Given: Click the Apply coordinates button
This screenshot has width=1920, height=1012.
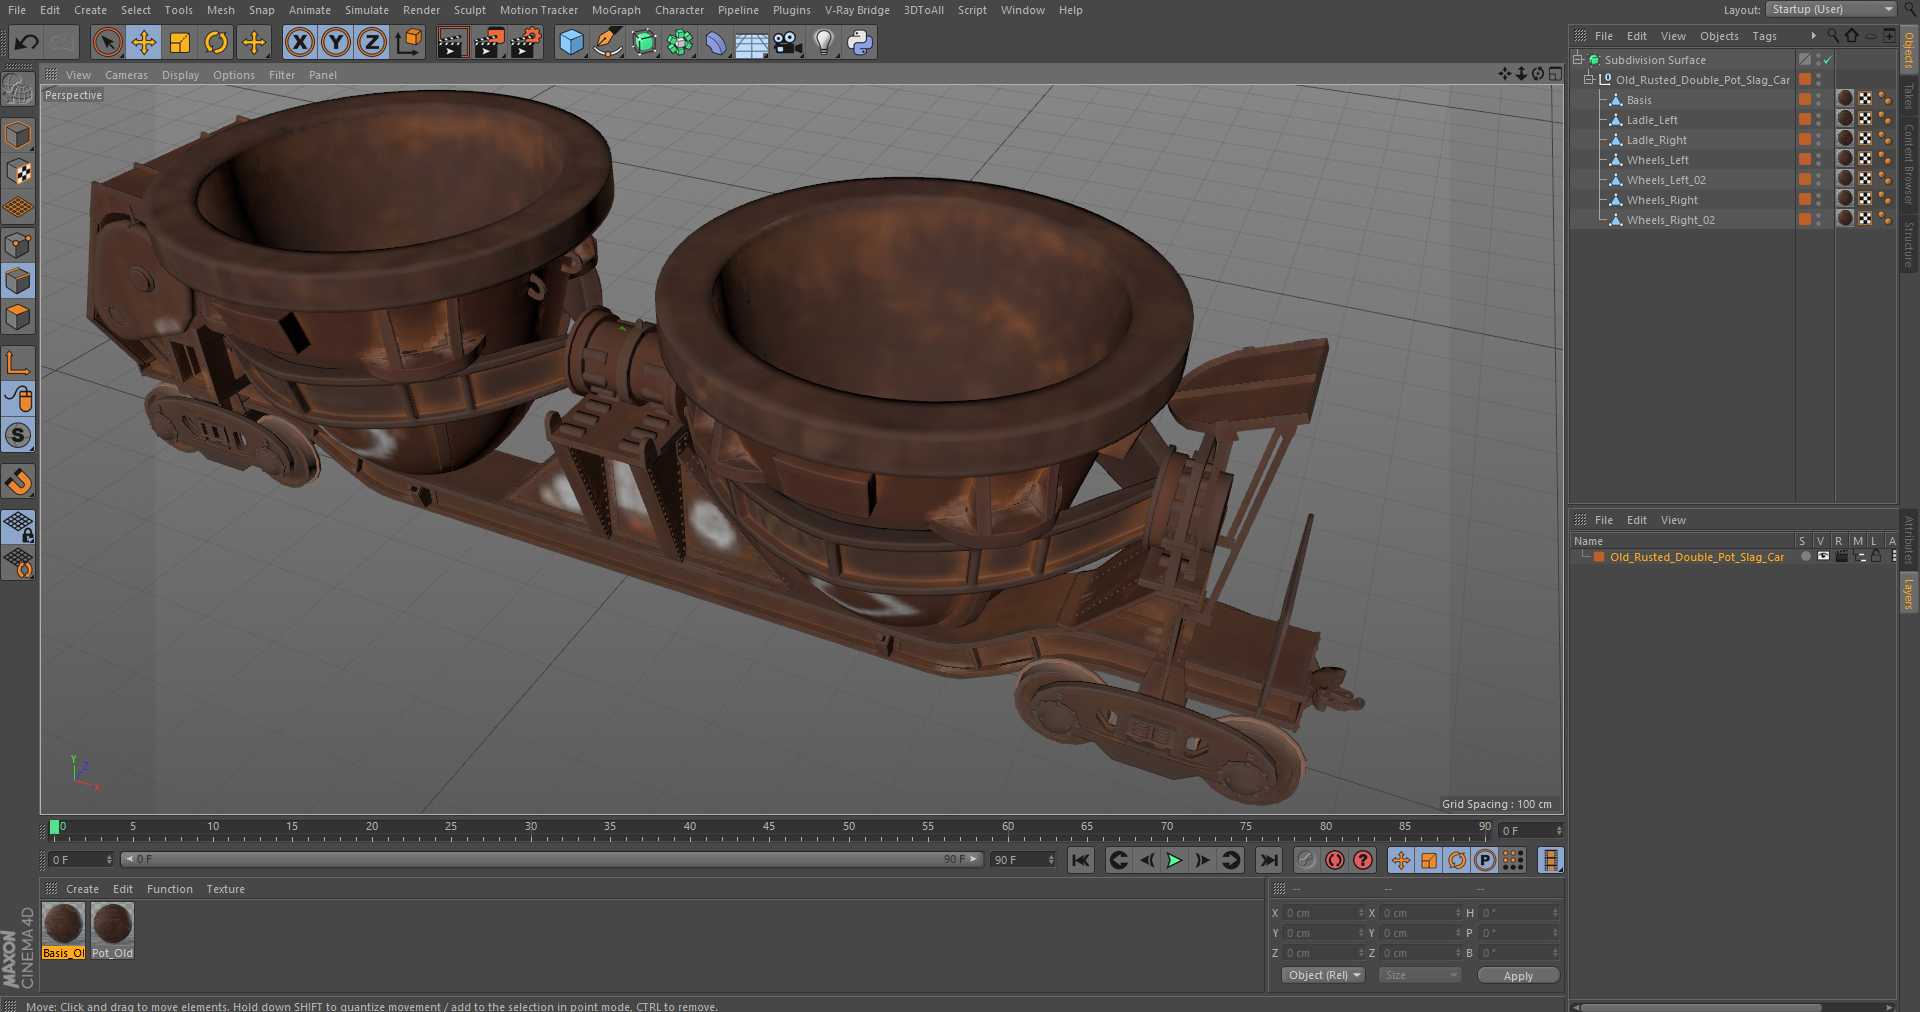Looking at the screenshot, I should 1518,975.
